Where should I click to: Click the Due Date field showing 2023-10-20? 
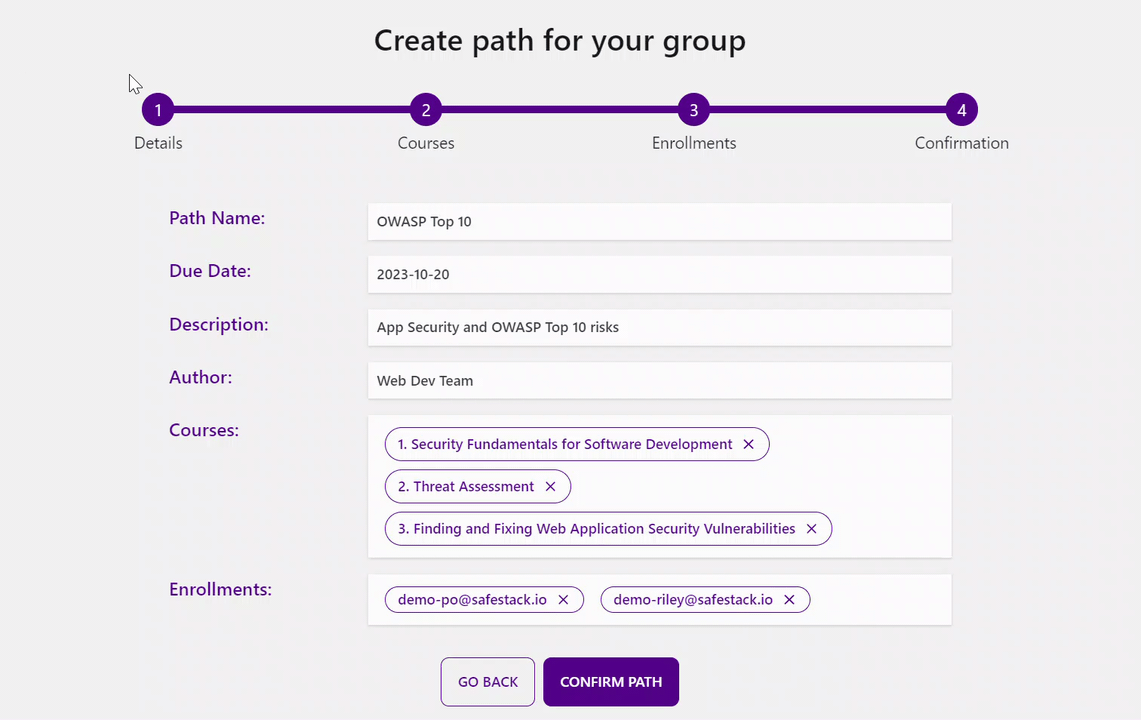(659, 274)
